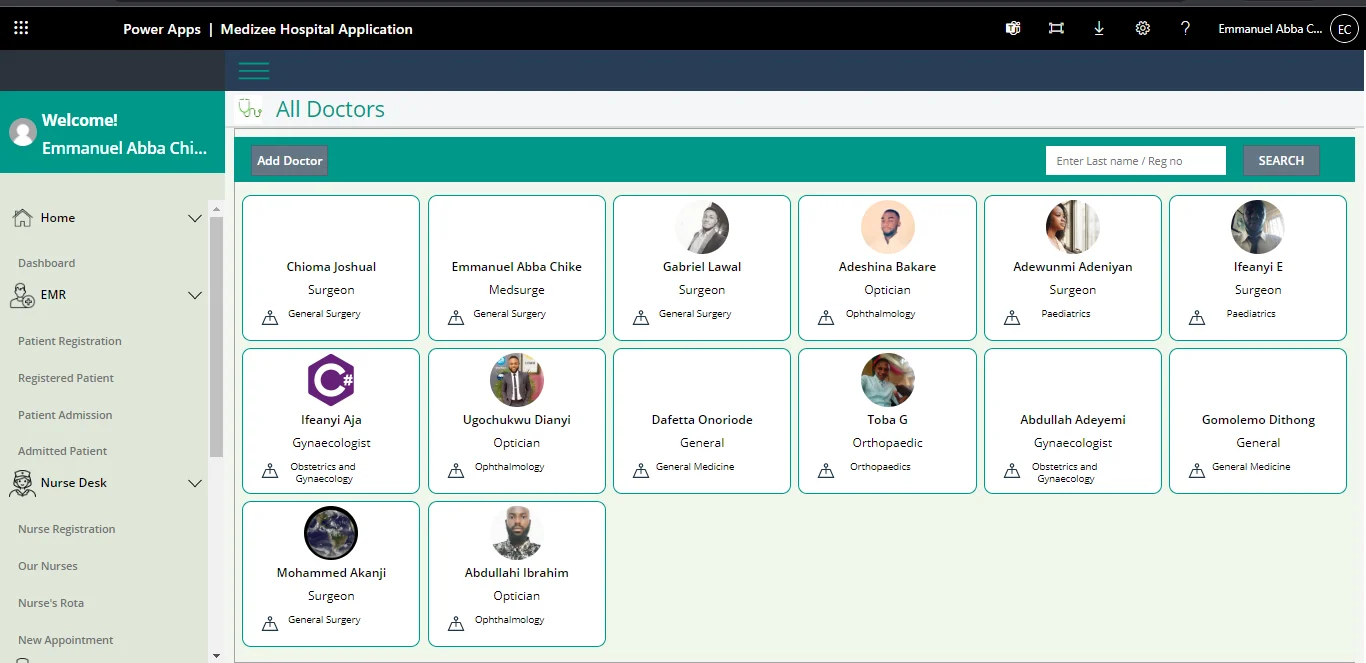This screenshot has height=663, width=1366.
Task: Go to Nurse's Rota menu item
Action: [51, 603]
